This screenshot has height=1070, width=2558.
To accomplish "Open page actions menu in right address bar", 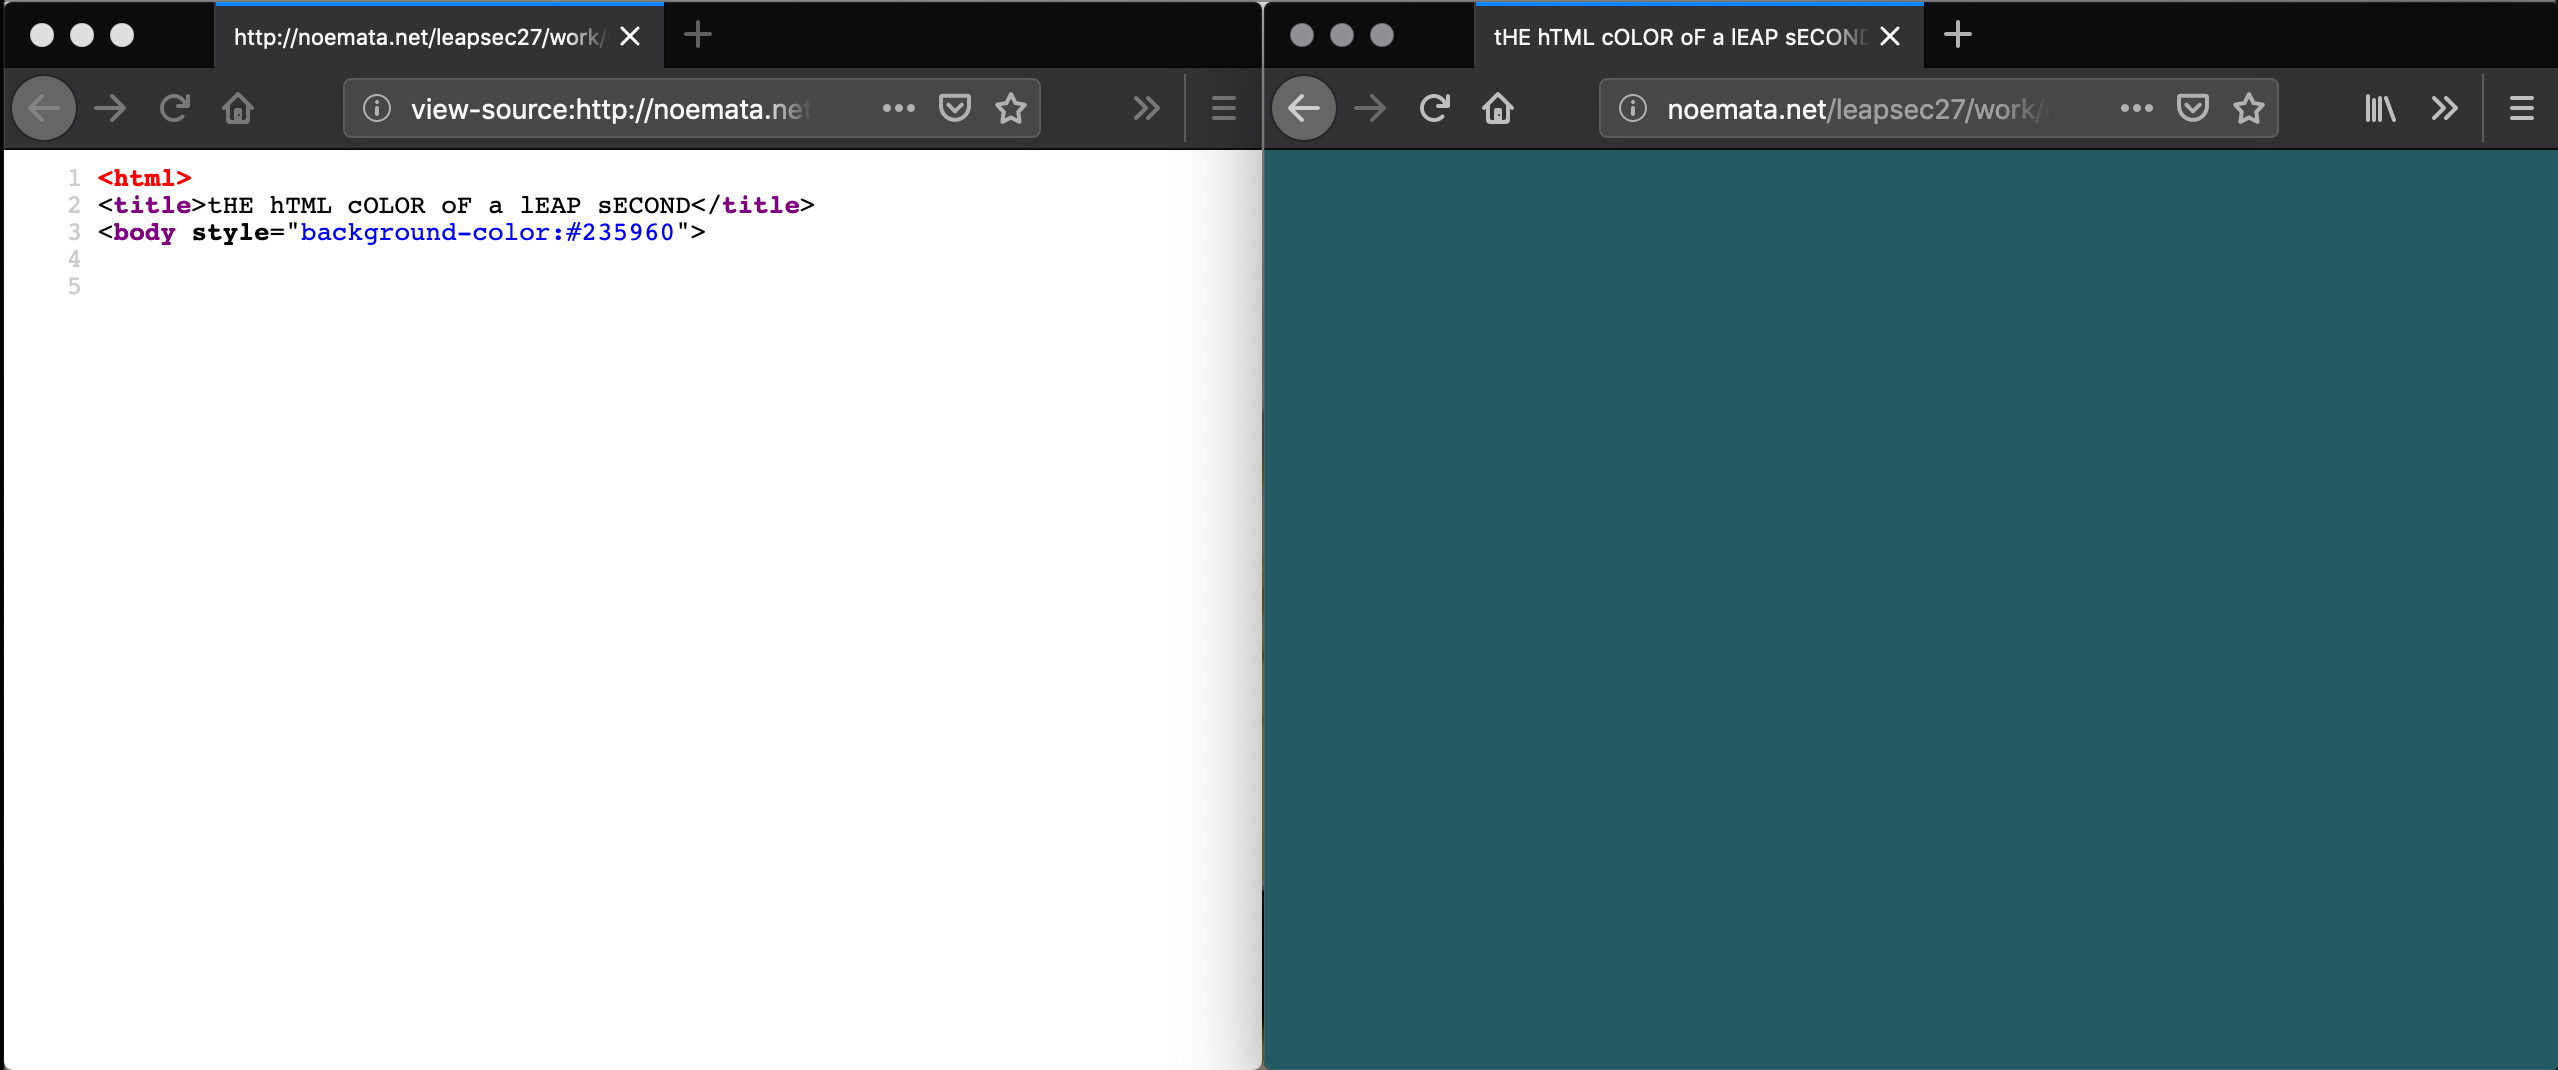I will tap(2136, 108).
